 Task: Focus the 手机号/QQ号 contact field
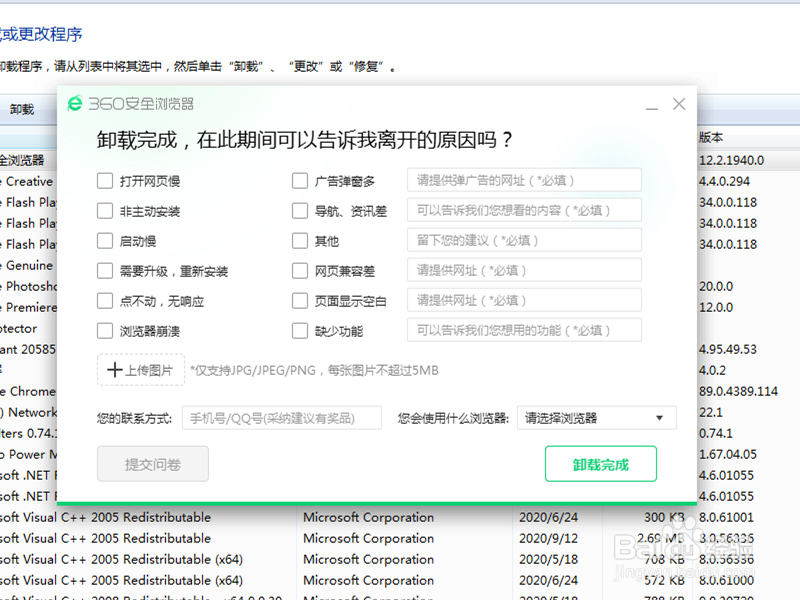pos(282,418)
